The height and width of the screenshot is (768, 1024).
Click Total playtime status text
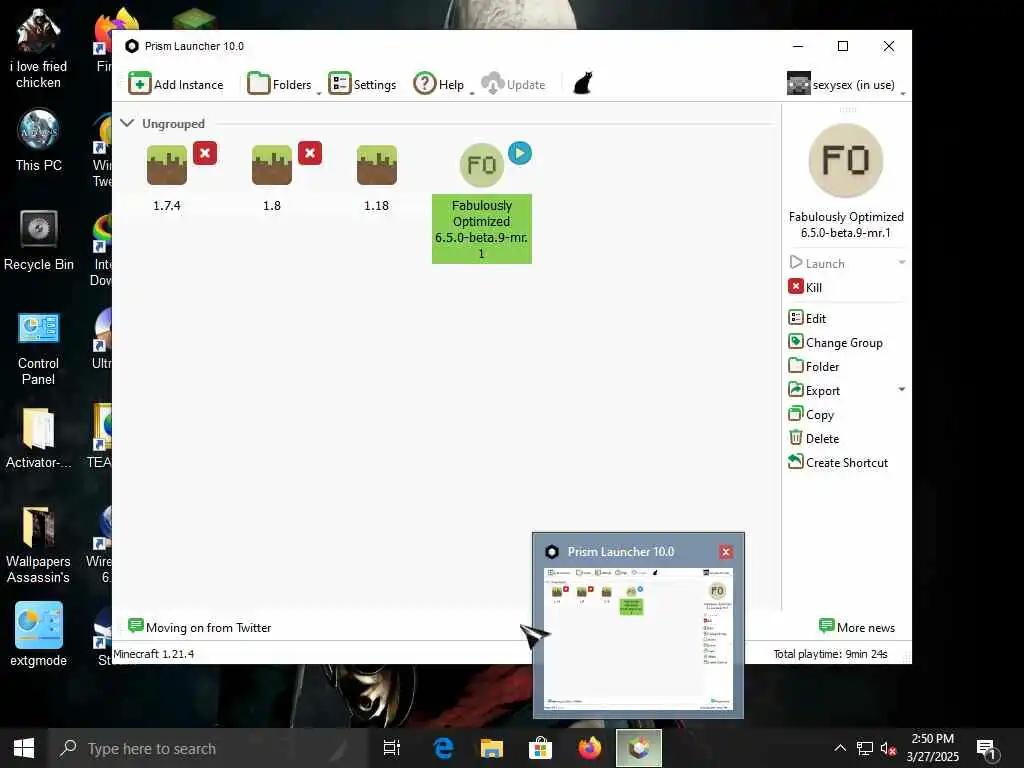830,654
